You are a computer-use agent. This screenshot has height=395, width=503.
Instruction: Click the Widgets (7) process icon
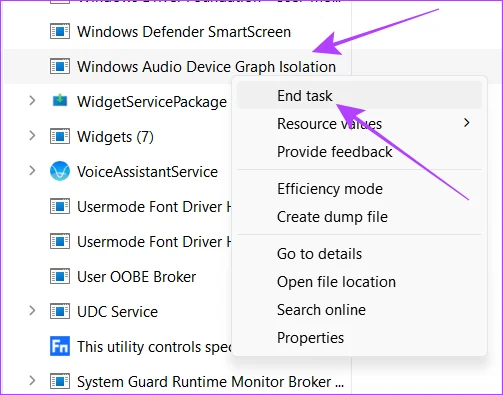60,136
